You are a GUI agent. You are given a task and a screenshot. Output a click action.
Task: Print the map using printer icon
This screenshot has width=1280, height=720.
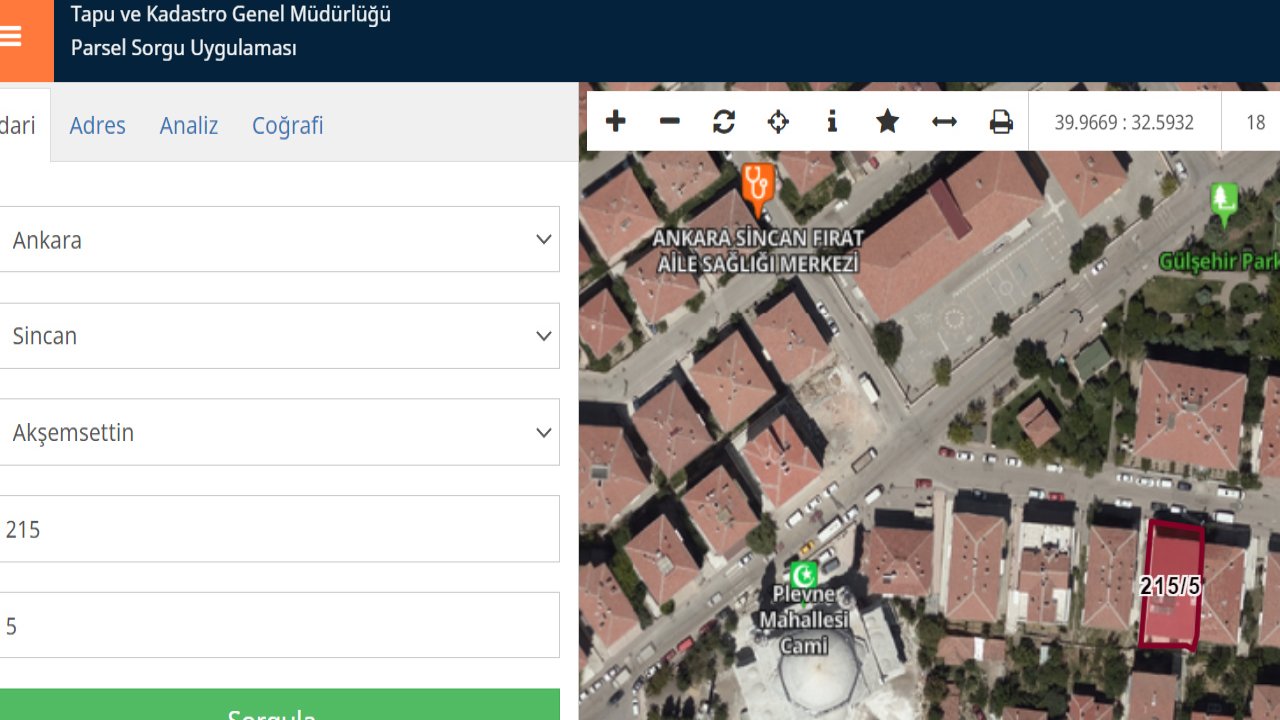1001,122
